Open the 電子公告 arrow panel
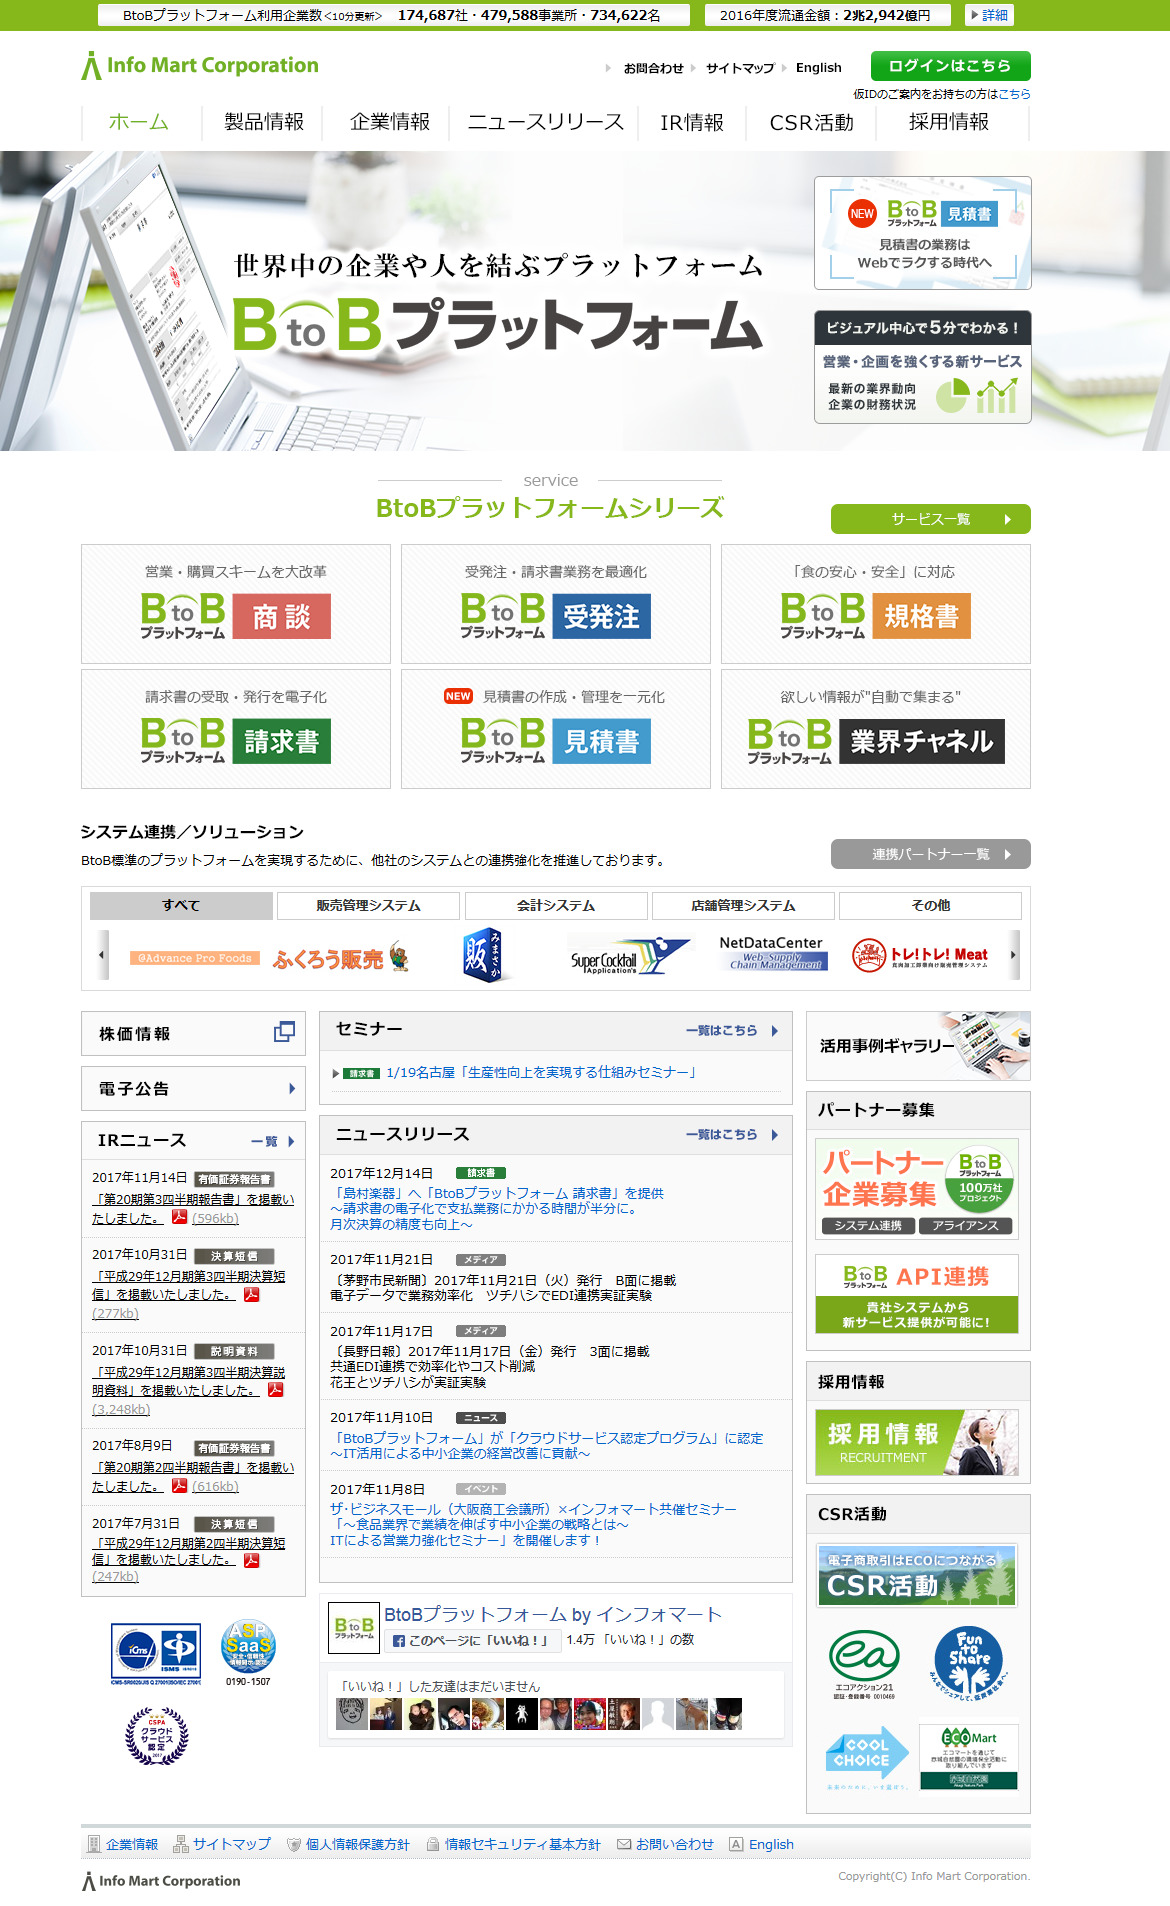Image resolution: width=1170 pixels, height=1906 pixels. coord(193,1088)
